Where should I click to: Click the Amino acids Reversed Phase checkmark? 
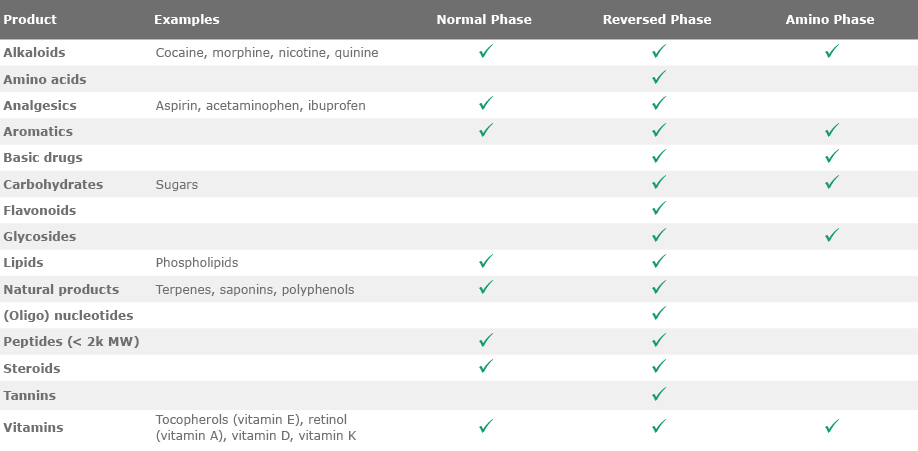tap(658, 77)
